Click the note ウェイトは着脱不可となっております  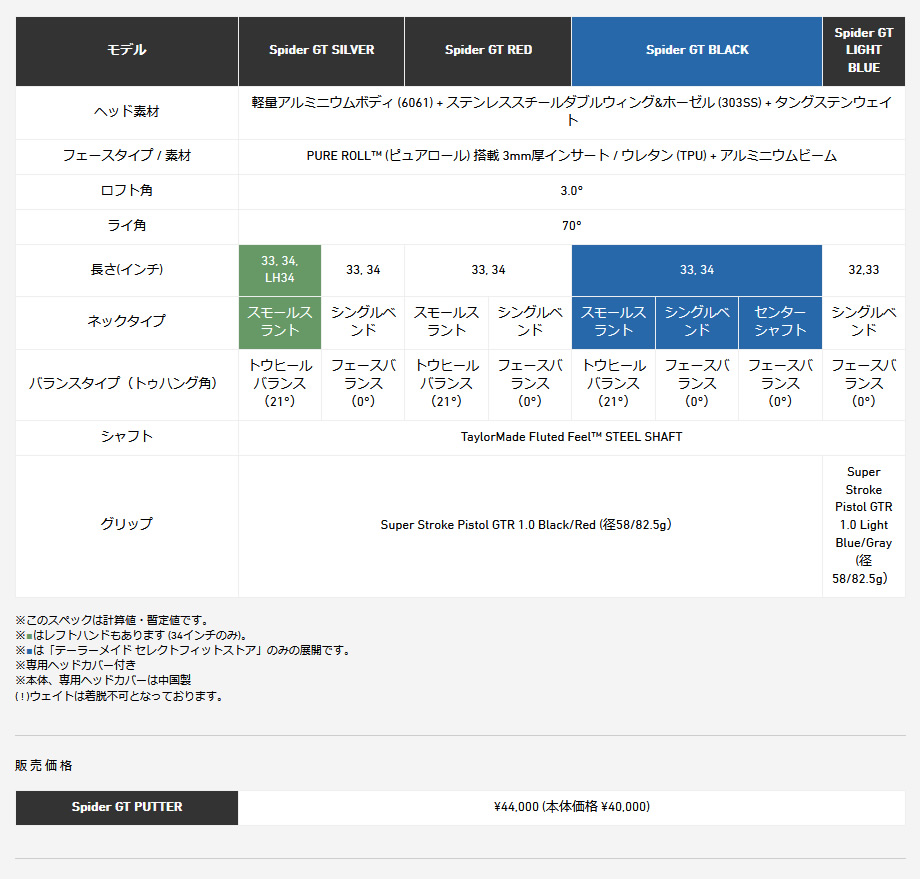tap(119, 697)
